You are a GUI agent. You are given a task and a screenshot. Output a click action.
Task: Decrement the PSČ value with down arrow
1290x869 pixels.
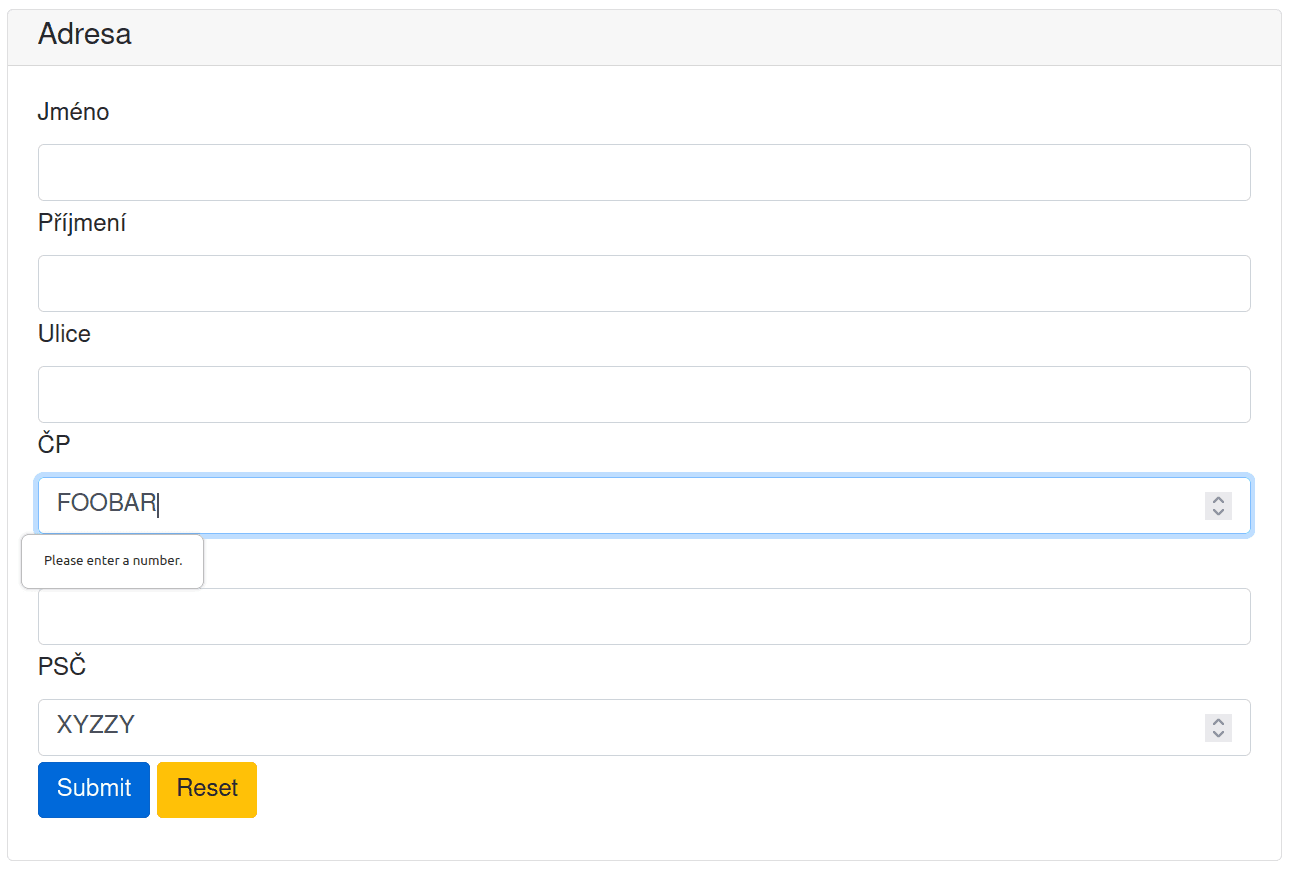click(x=1218, y=734)
